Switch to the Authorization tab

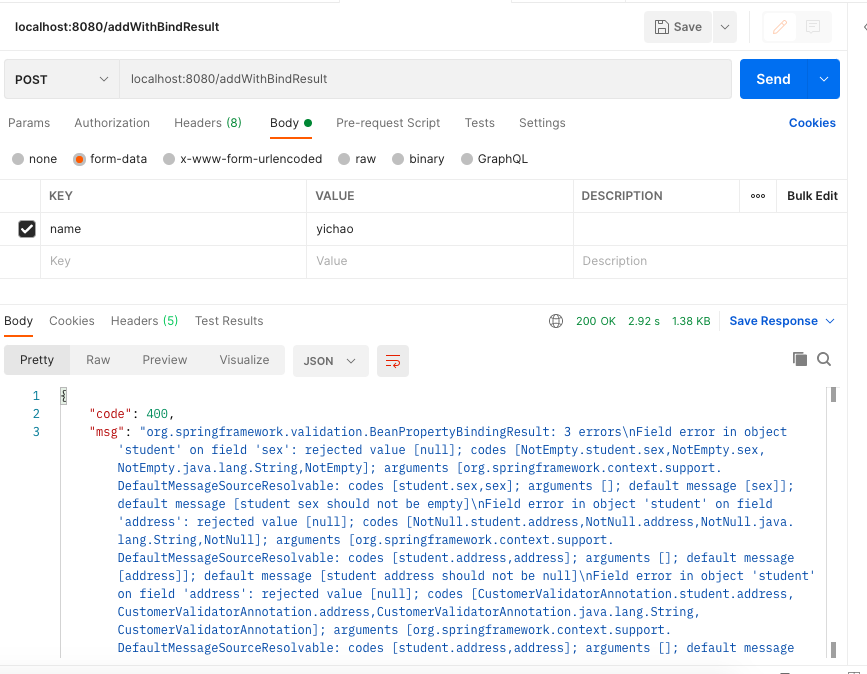point(112,123)
